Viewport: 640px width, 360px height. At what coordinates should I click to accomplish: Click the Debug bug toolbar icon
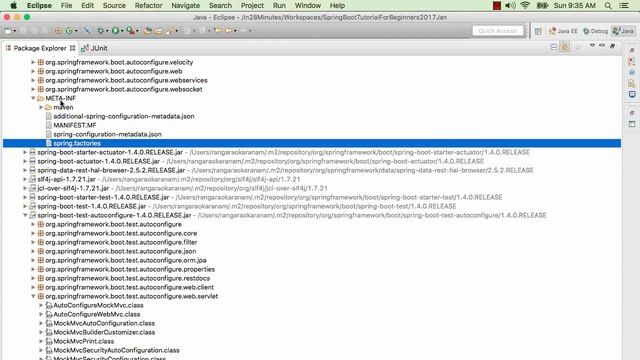(100, 31)
